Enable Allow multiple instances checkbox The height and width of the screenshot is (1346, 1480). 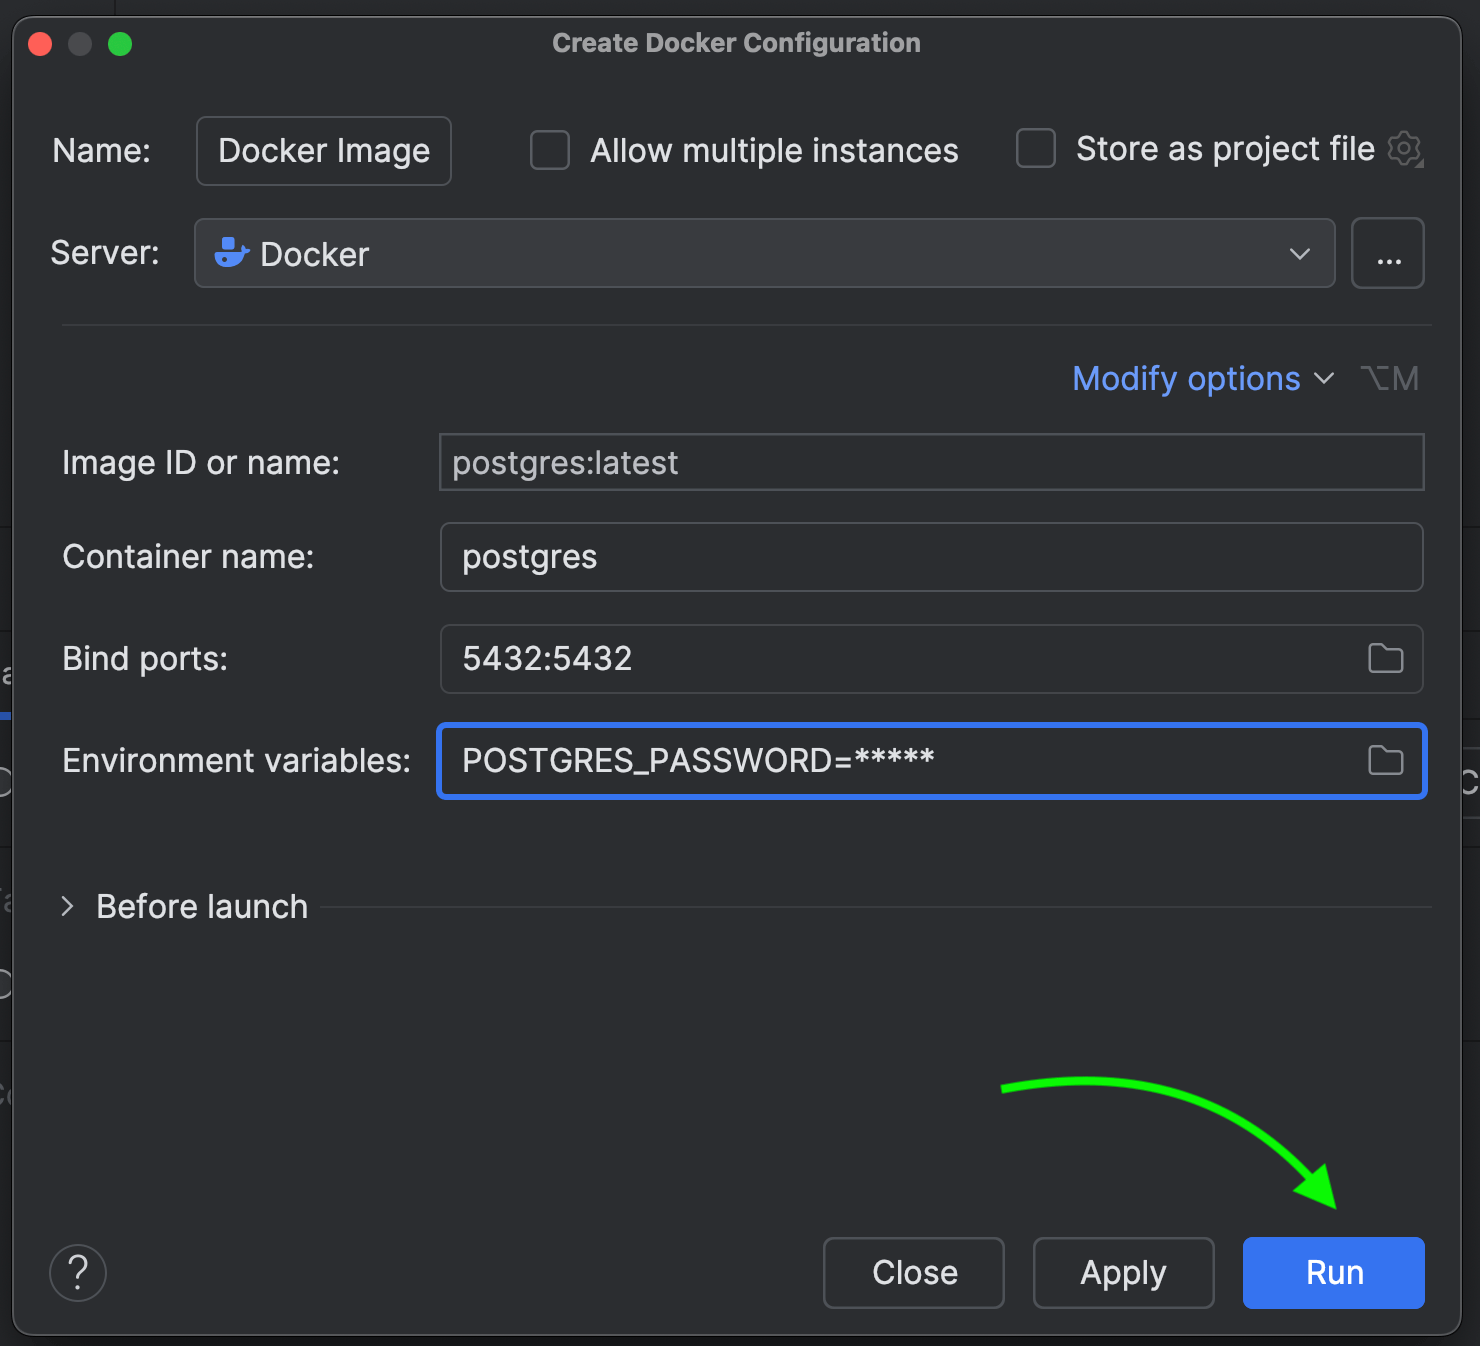pyautogui.click(x=550, y=150)
